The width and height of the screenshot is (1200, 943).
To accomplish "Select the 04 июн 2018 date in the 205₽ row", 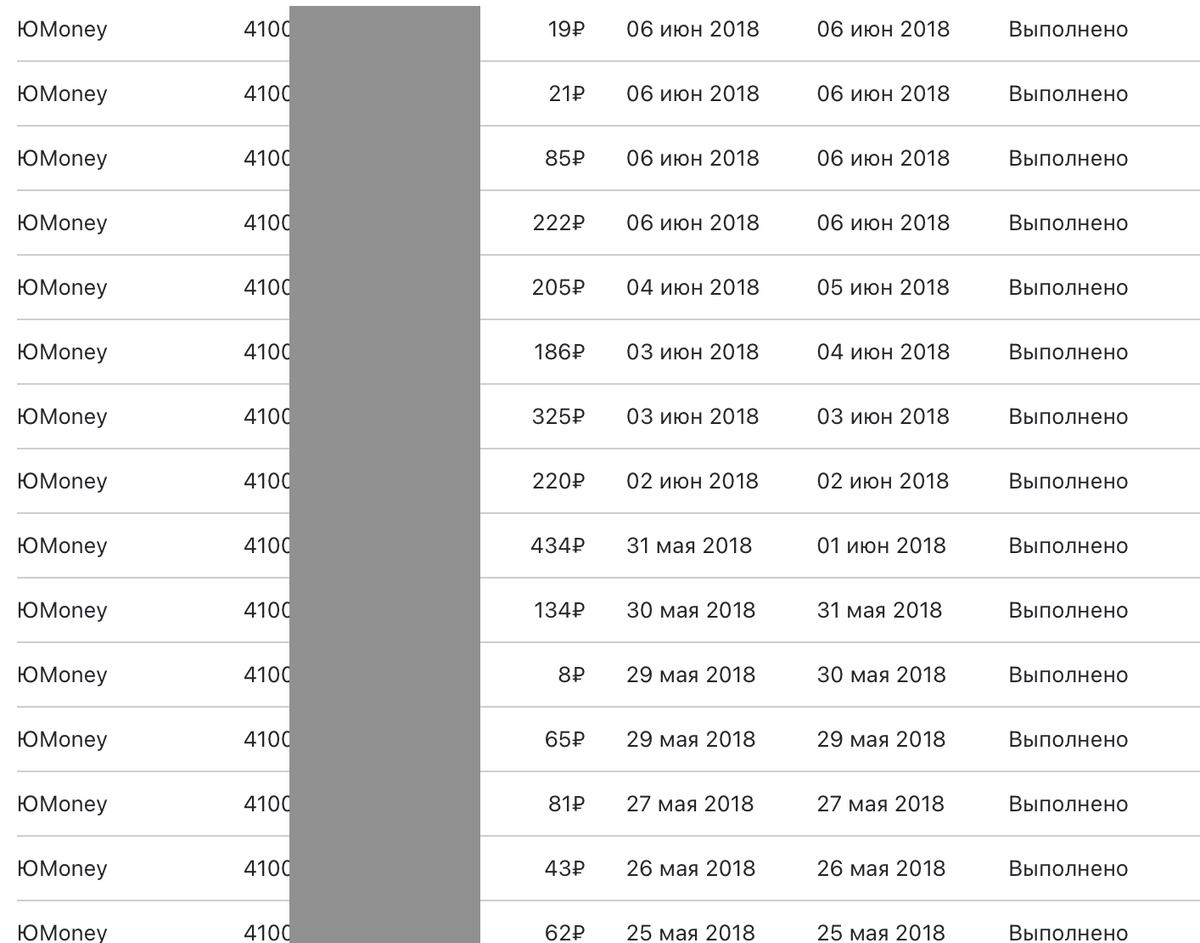I will click(693, 288).
